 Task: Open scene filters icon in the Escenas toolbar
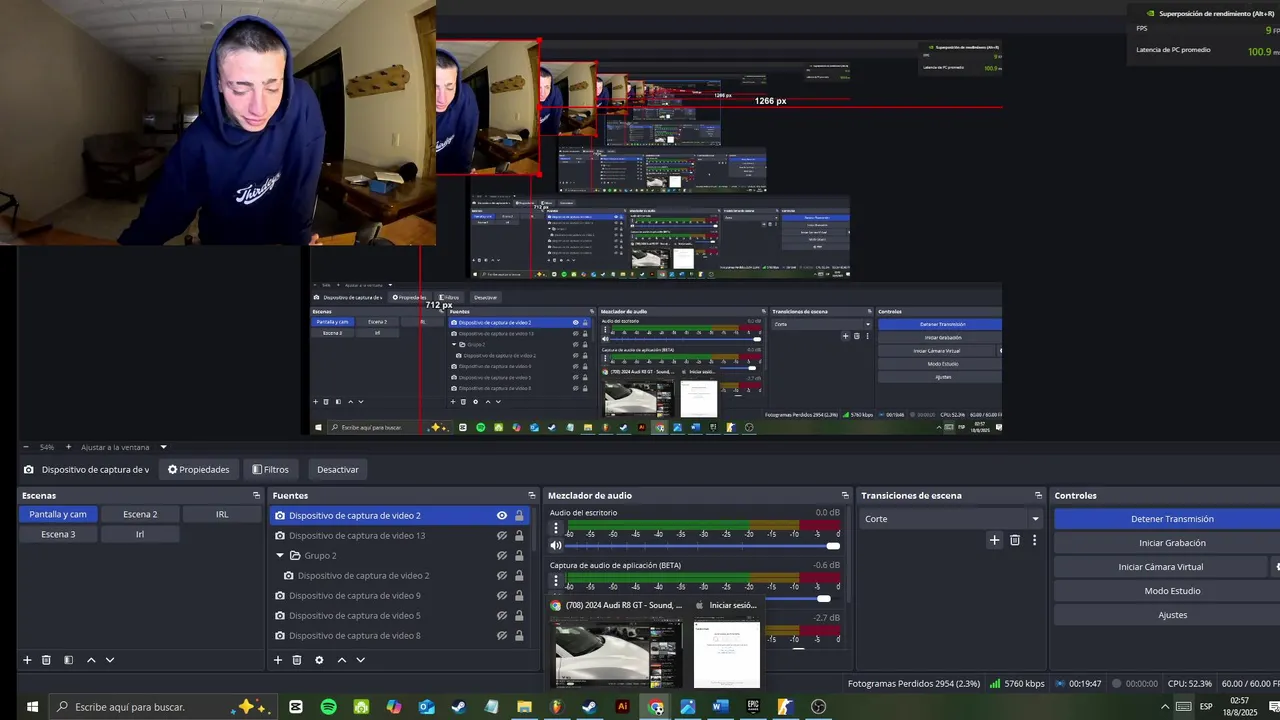coord(68,660)
